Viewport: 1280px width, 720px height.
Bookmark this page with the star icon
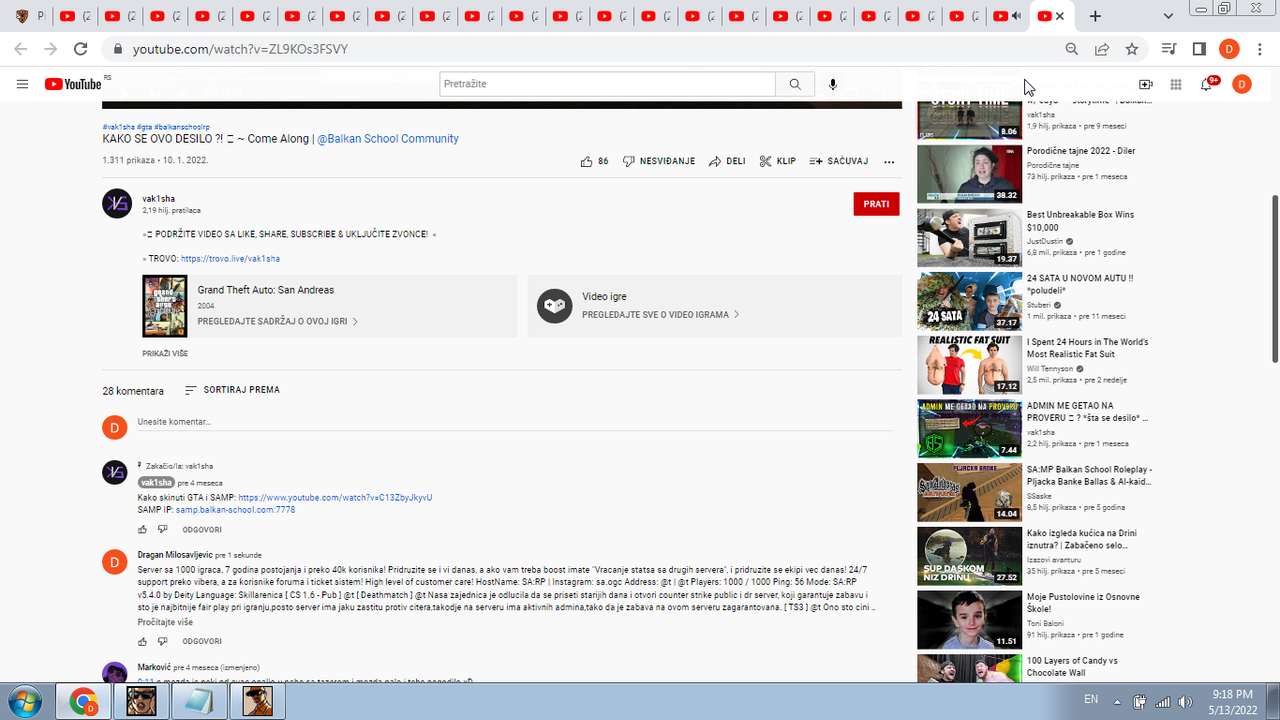(x=1132, y=49)
